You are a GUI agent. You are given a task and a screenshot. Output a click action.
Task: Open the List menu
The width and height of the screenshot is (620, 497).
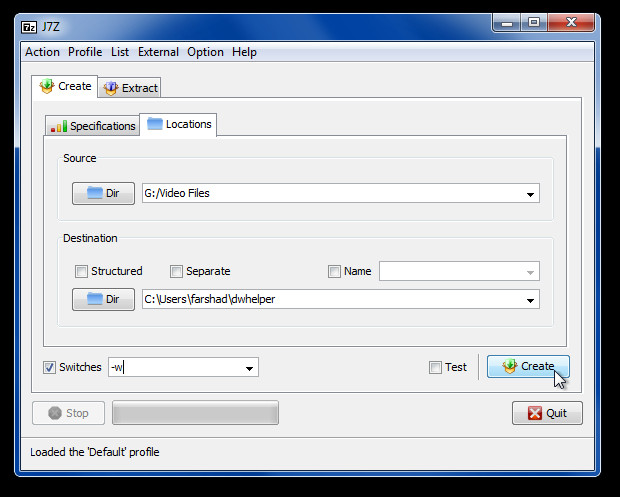120,52
